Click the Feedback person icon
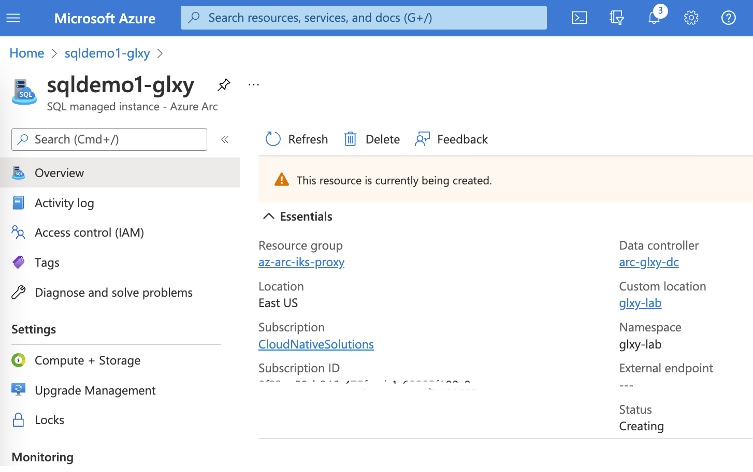This screenshot has width=753, height=472. coord(422,139)
